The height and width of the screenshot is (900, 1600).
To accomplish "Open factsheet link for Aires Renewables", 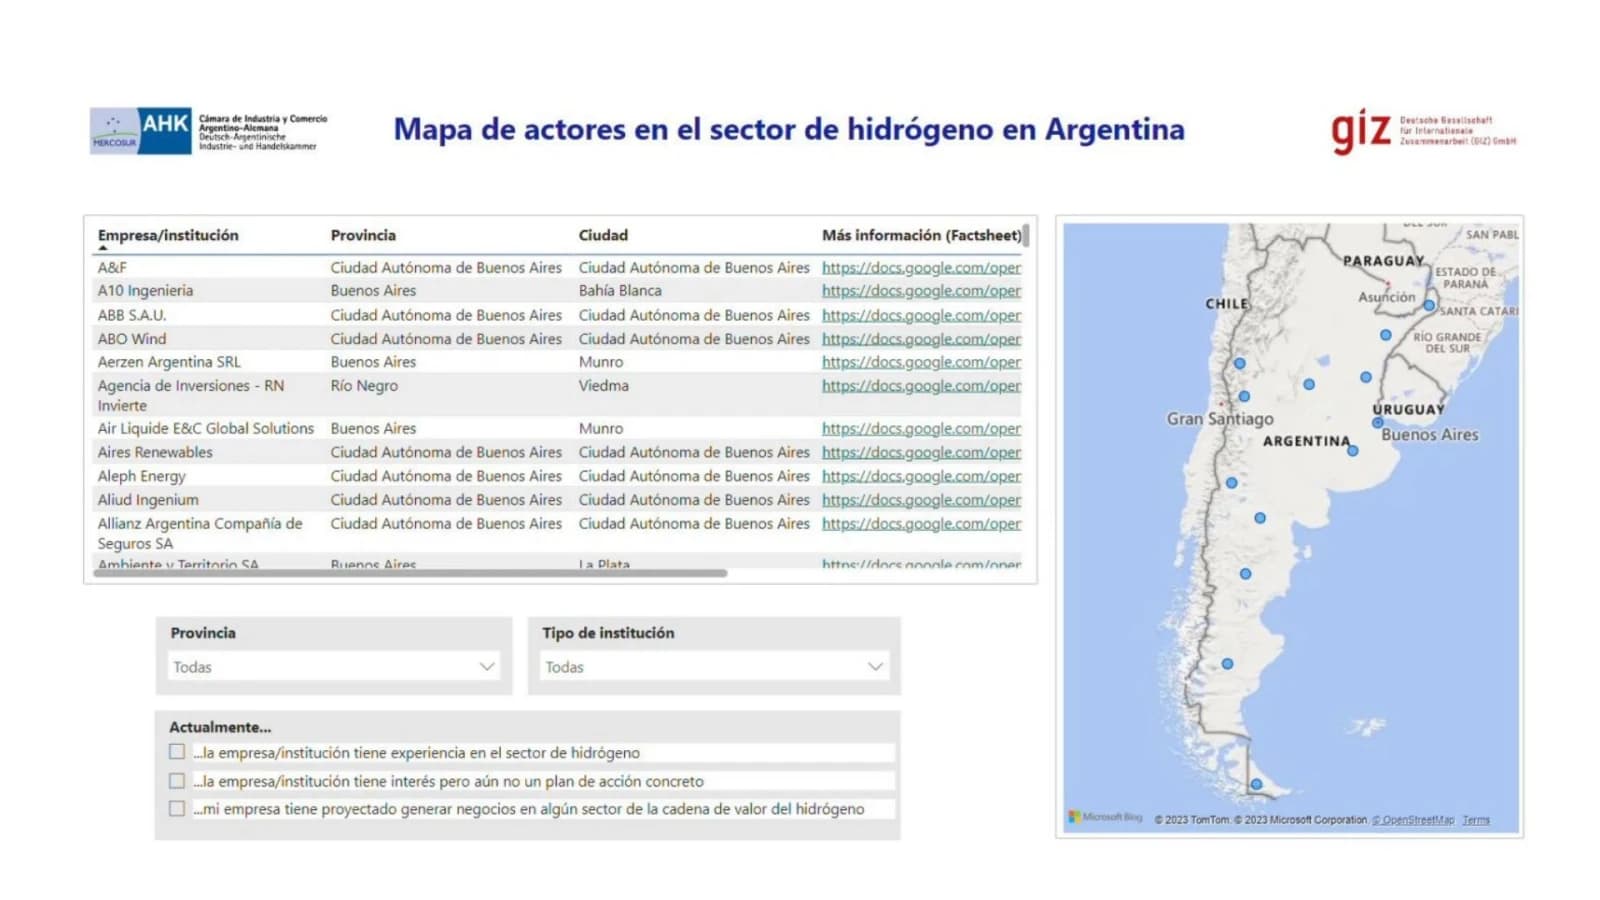I will coord(921,452).
